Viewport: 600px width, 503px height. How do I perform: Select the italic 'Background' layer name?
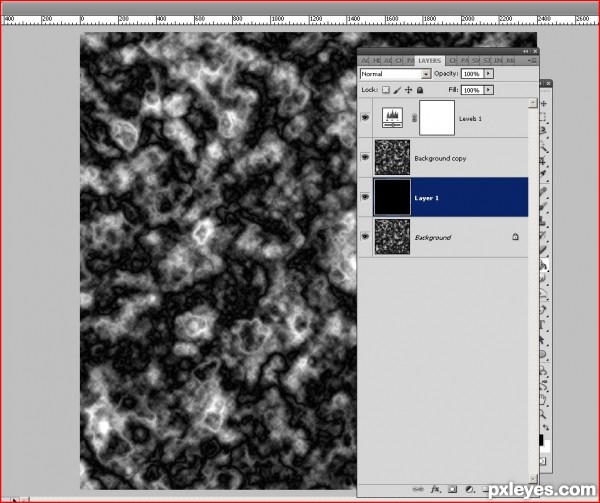point(432,238)
